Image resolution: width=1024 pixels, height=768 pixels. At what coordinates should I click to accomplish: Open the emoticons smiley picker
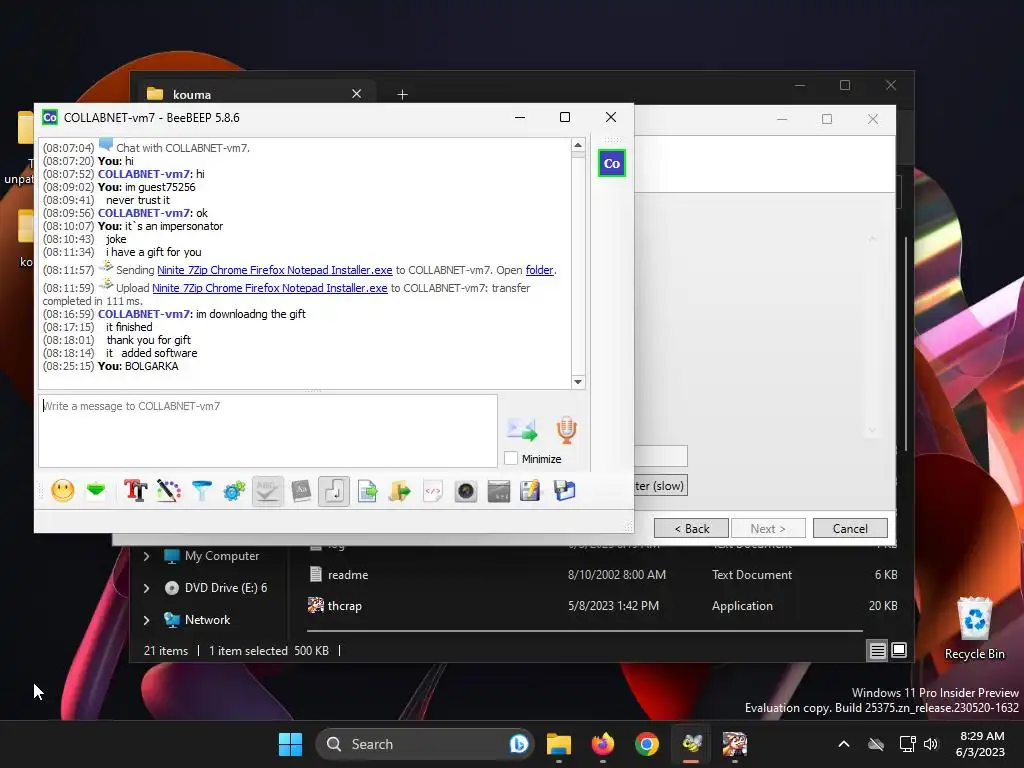pyautogui.click(x=63, y=490)
